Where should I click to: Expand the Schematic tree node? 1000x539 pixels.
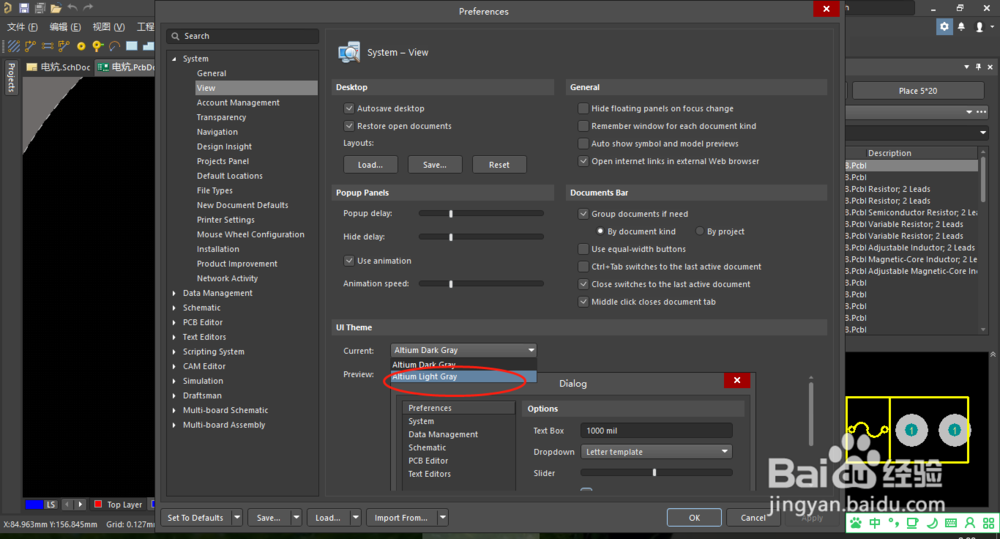(174, 308)
